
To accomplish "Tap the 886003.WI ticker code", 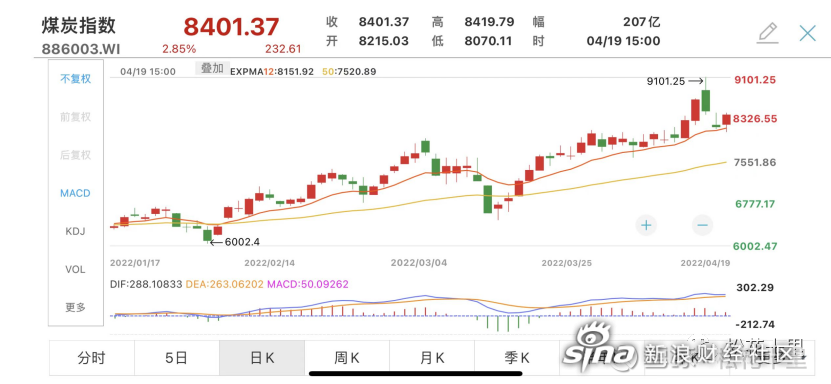I will click(81, 49).
